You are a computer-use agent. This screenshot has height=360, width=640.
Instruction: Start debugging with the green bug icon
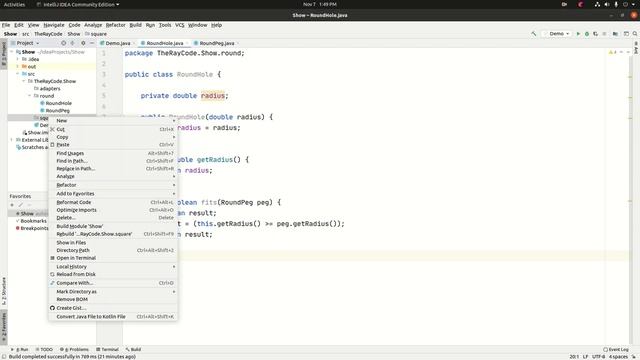click(x=587, y=34)
